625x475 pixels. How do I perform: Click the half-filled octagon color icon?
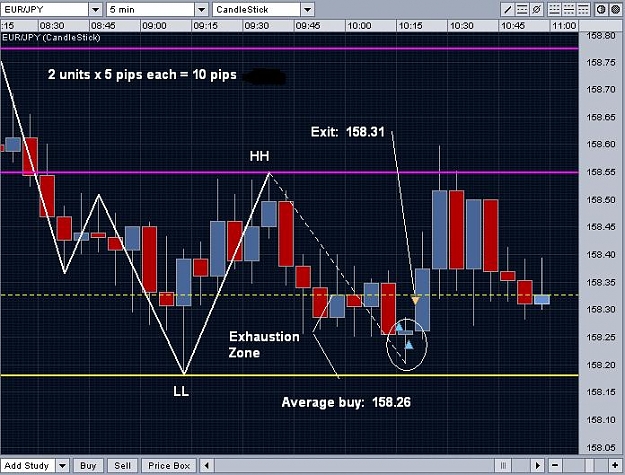coord(601,9)
